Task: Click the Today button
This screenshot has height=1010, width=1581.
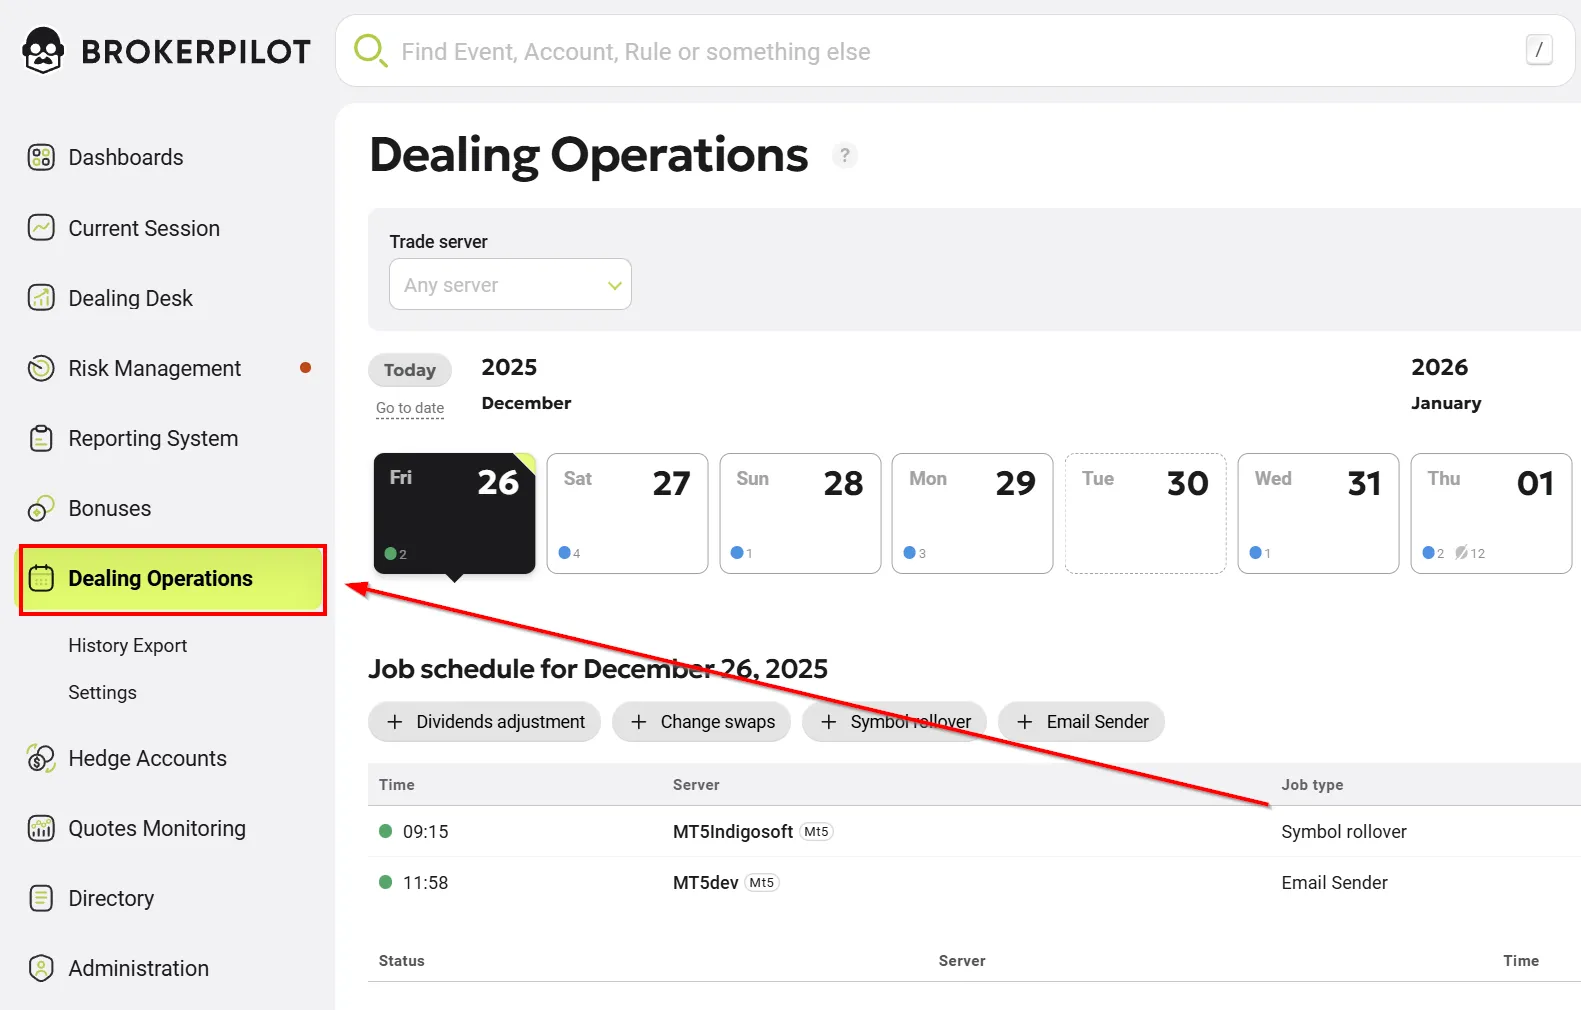Action: point(410,370)
